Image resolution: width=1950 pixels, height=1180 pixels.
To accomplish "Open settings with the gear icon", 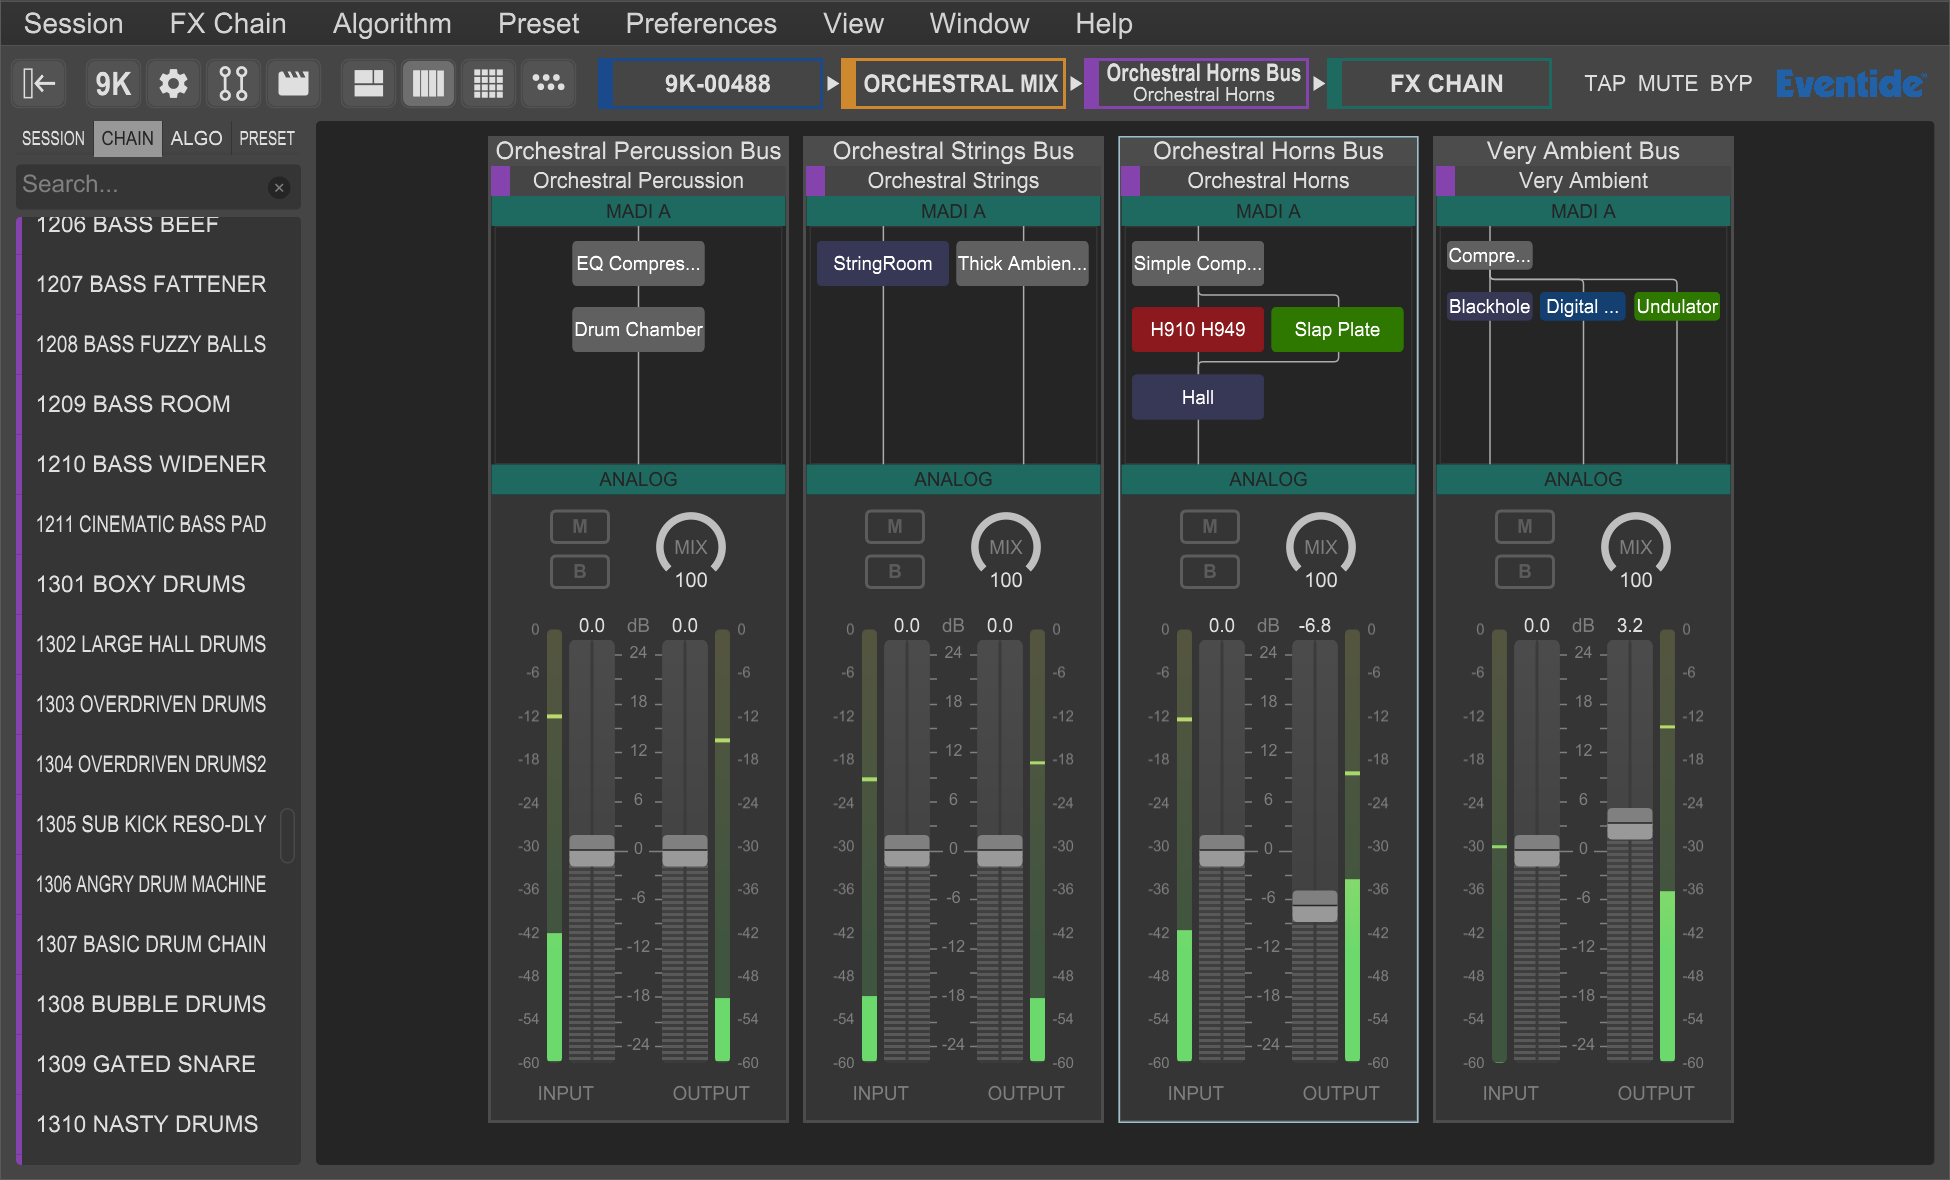I will coord(173,83).
